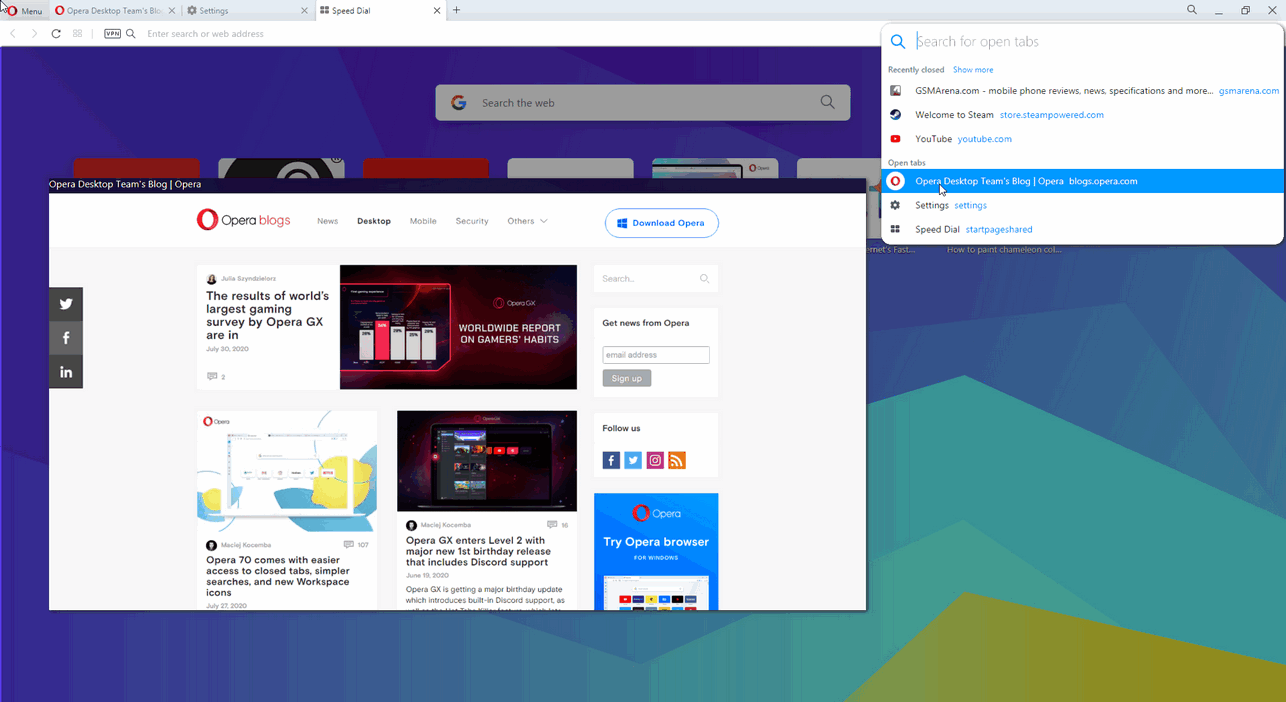Open start page via grid icon in address bar
The image size is (1286, 702).
click(77, 34)
